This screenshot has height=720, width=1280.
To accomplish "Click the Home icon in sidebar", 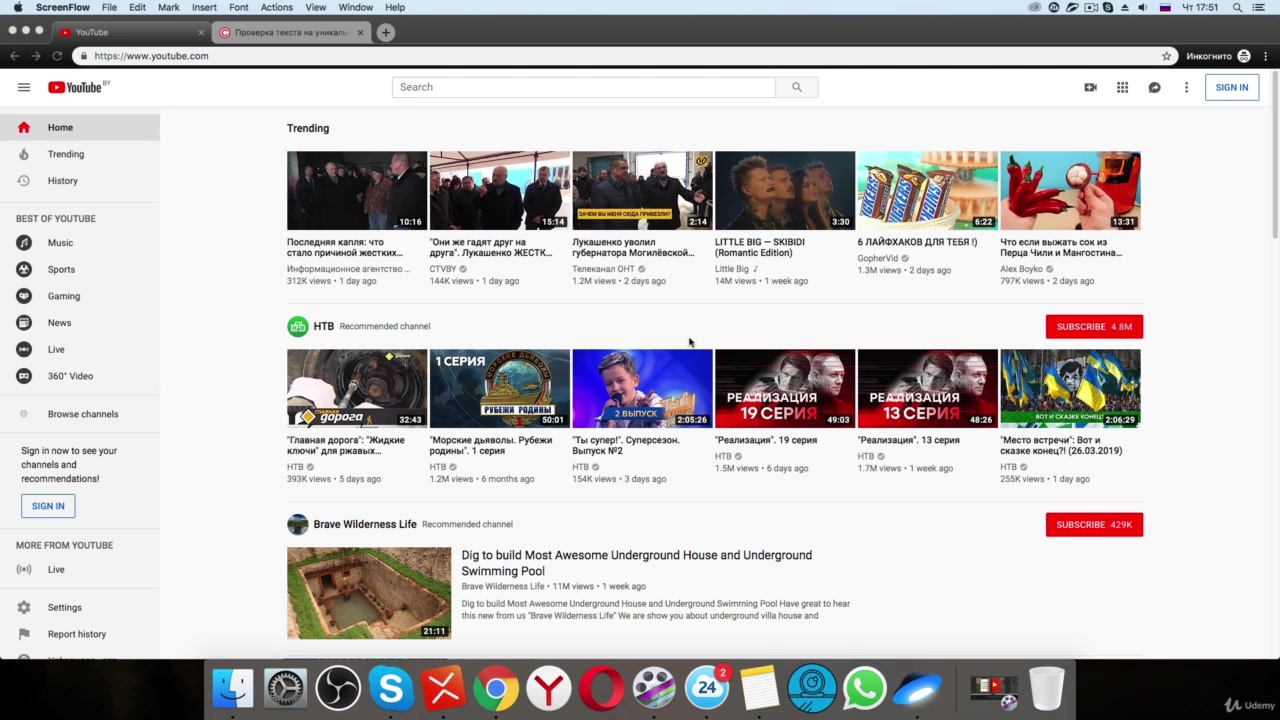I will pyautogui.click(x=24, y=127).
